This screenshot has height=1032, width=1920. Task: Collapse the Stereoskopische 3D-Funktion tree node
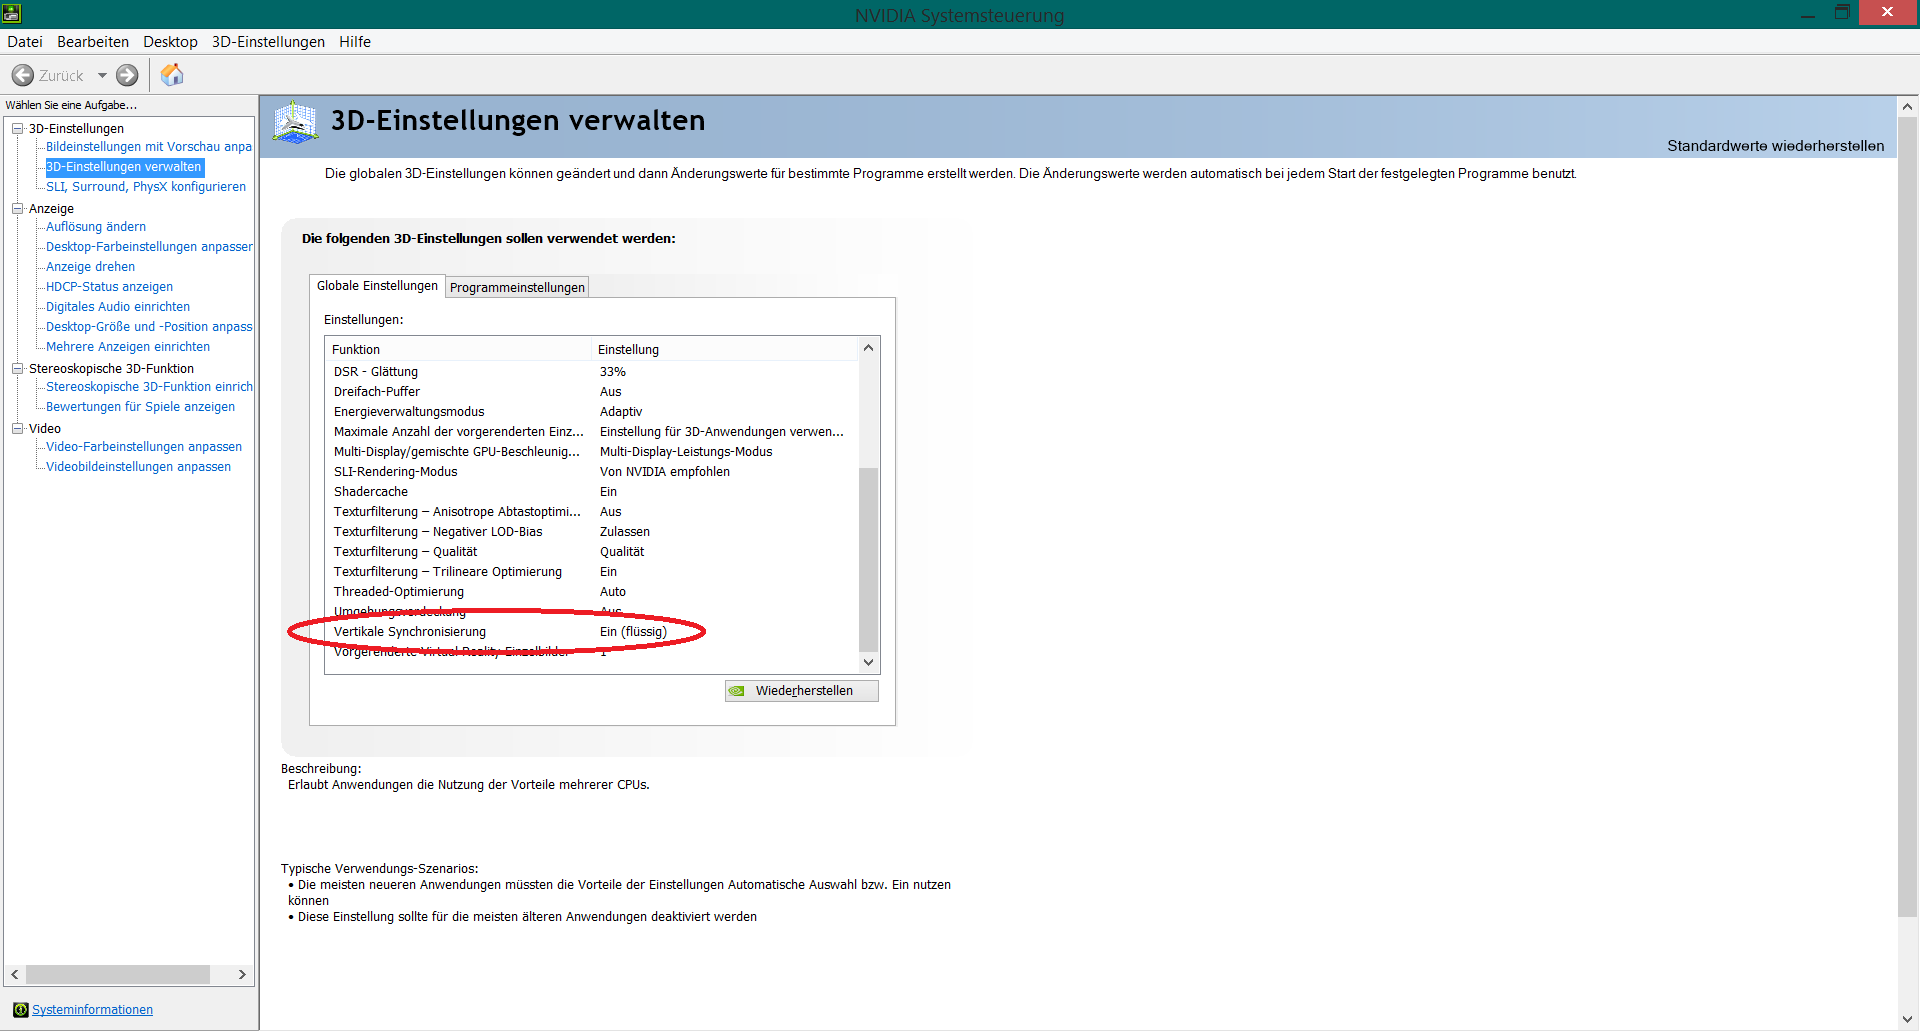17,369
